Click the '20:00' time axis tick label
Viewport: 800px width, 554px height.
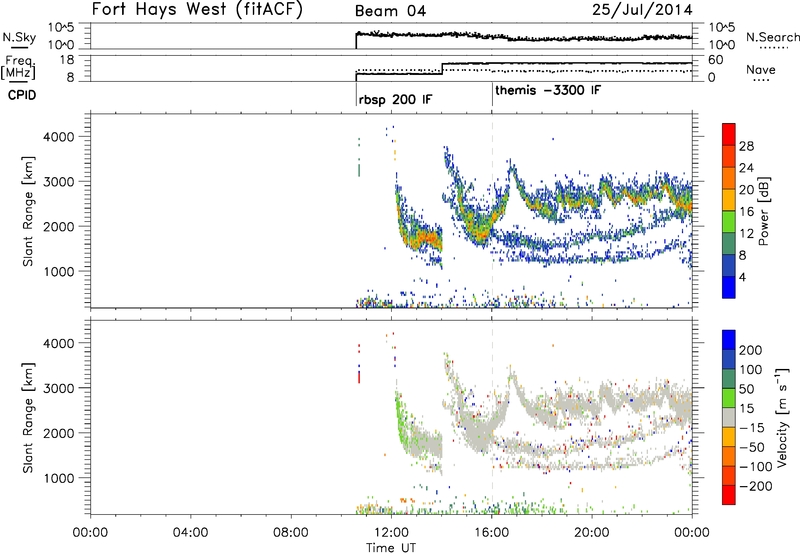[x=592, y=532]
